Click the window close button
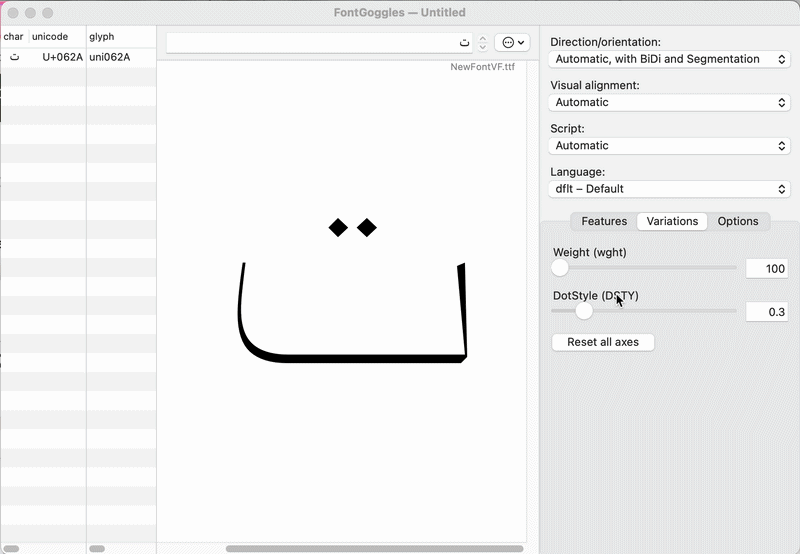This screenshot has height=554, width=800. pos(13,13)
